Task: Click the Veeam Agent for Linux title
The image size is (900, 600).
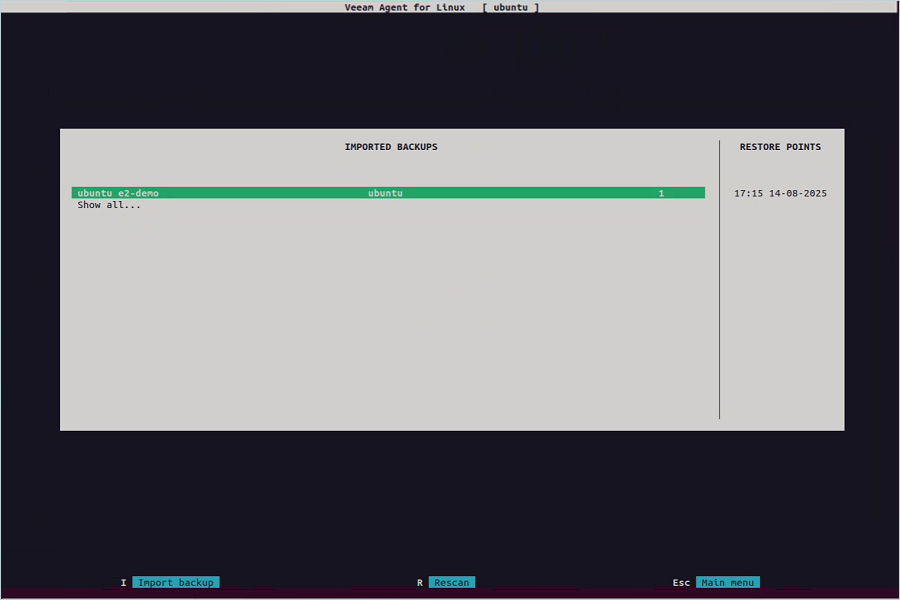Action: click(405, 7)
